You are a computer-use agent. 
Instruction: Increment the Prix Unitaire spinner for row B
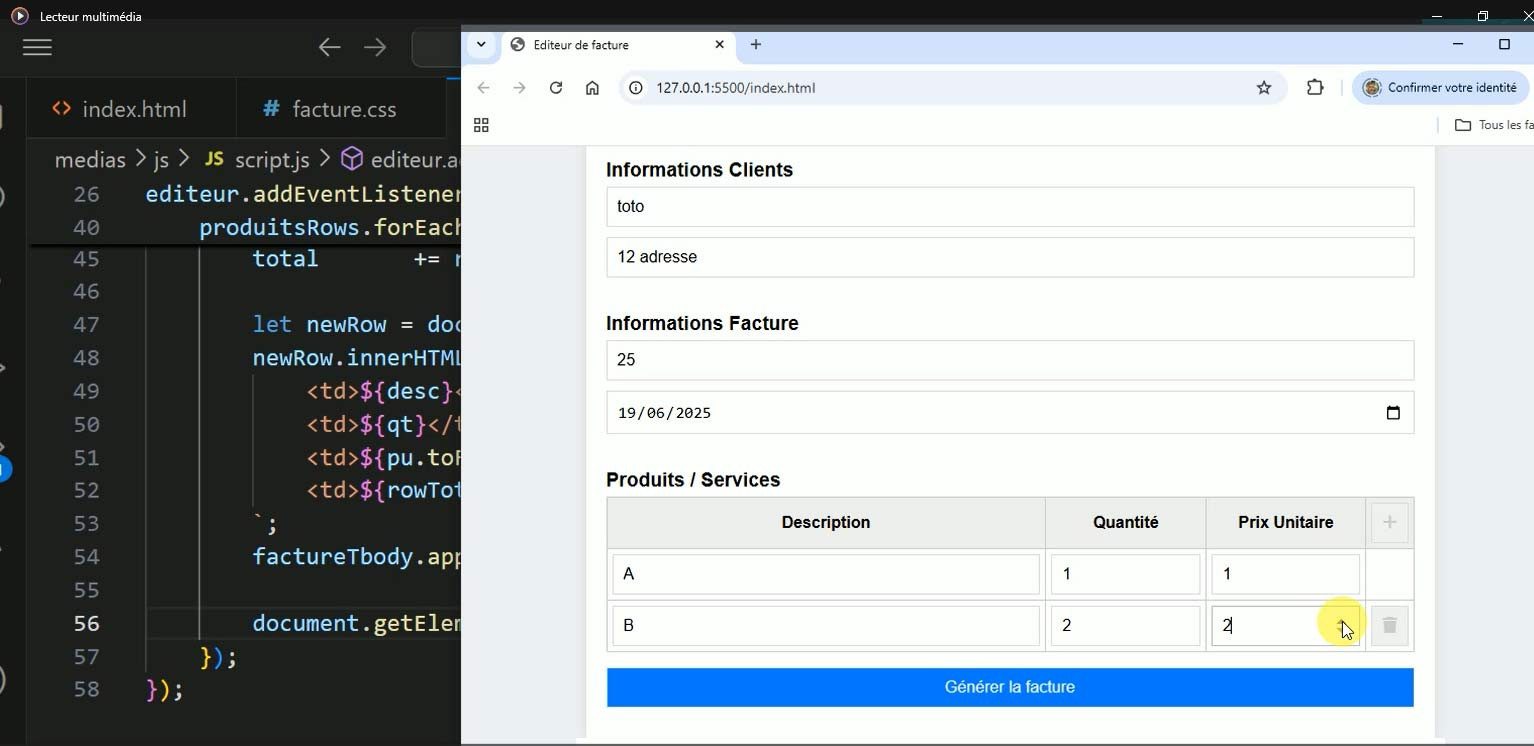(x=1341, y=619)
